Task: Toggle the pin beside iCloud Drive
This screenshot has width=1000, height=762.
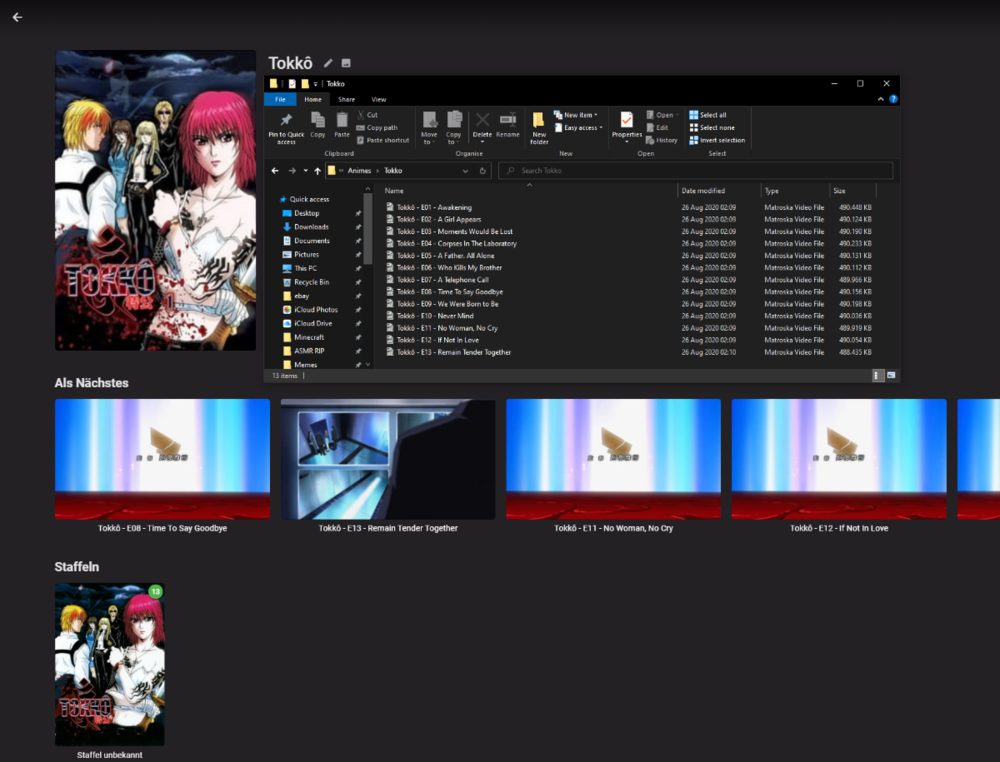Action: click(x=358, y=324)
